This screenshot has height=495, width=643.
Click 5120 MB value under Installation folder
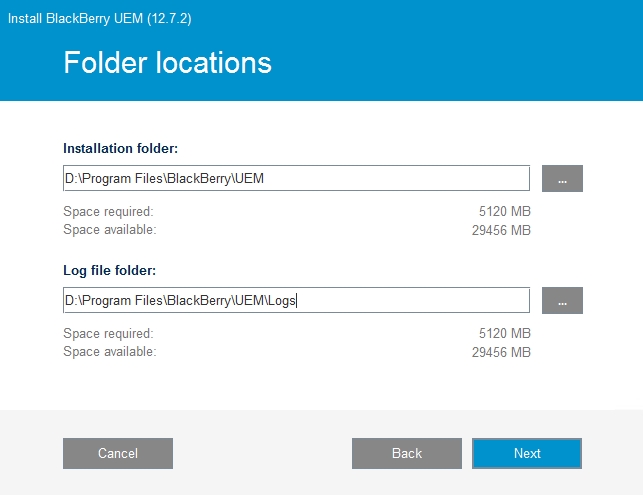pyautogui.click(x=505, y=212)
